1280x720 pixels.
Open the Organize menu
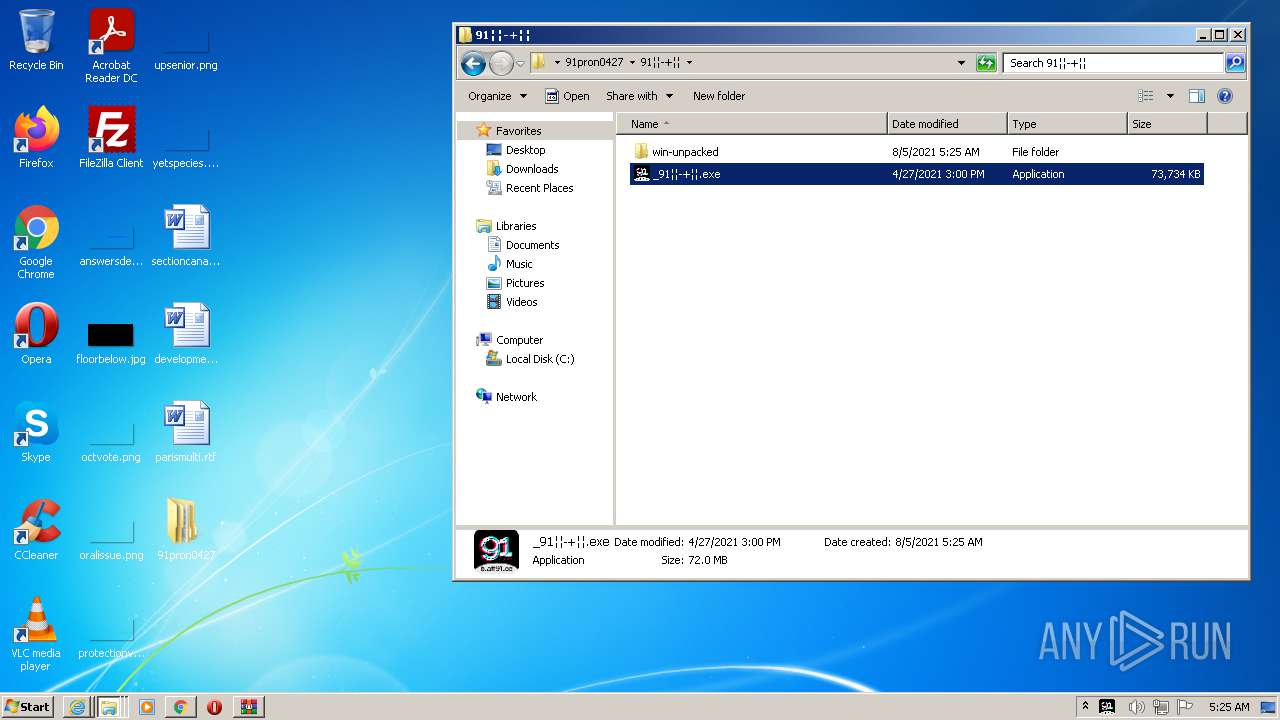(x=497, y=96)
